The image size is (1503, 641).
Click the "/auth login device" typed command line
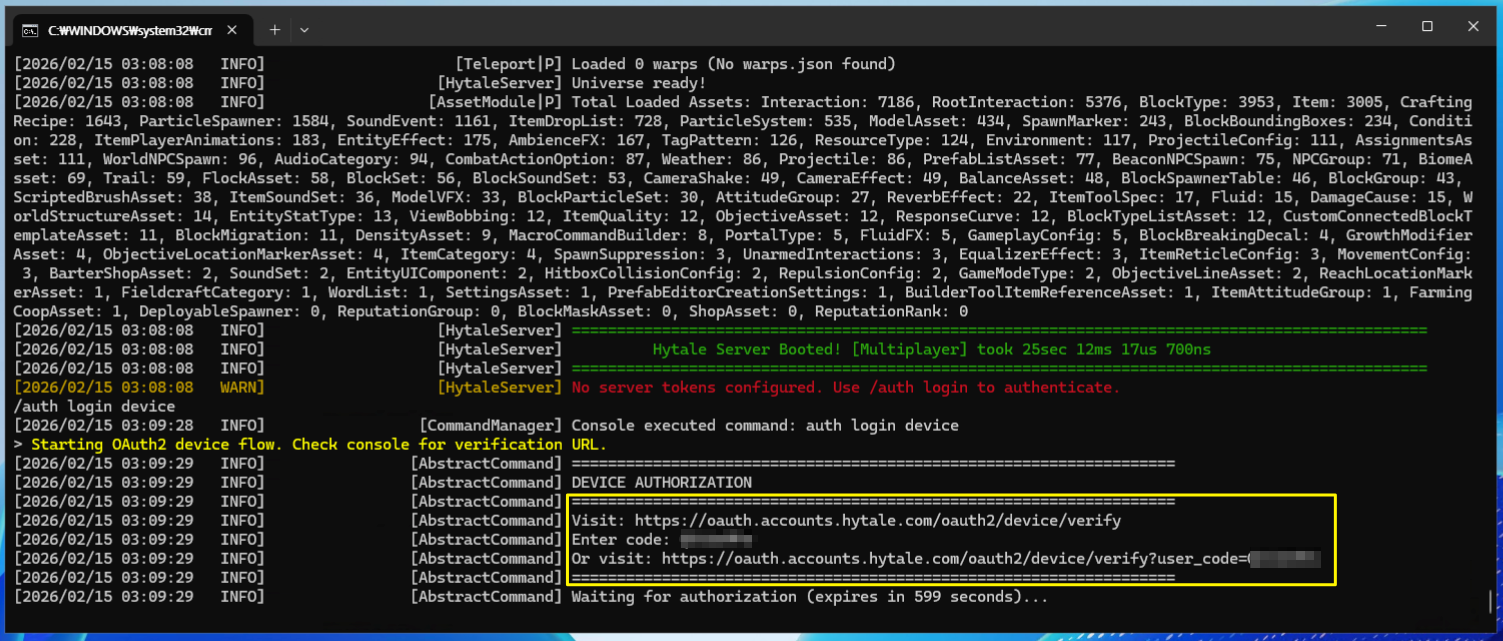95,407
